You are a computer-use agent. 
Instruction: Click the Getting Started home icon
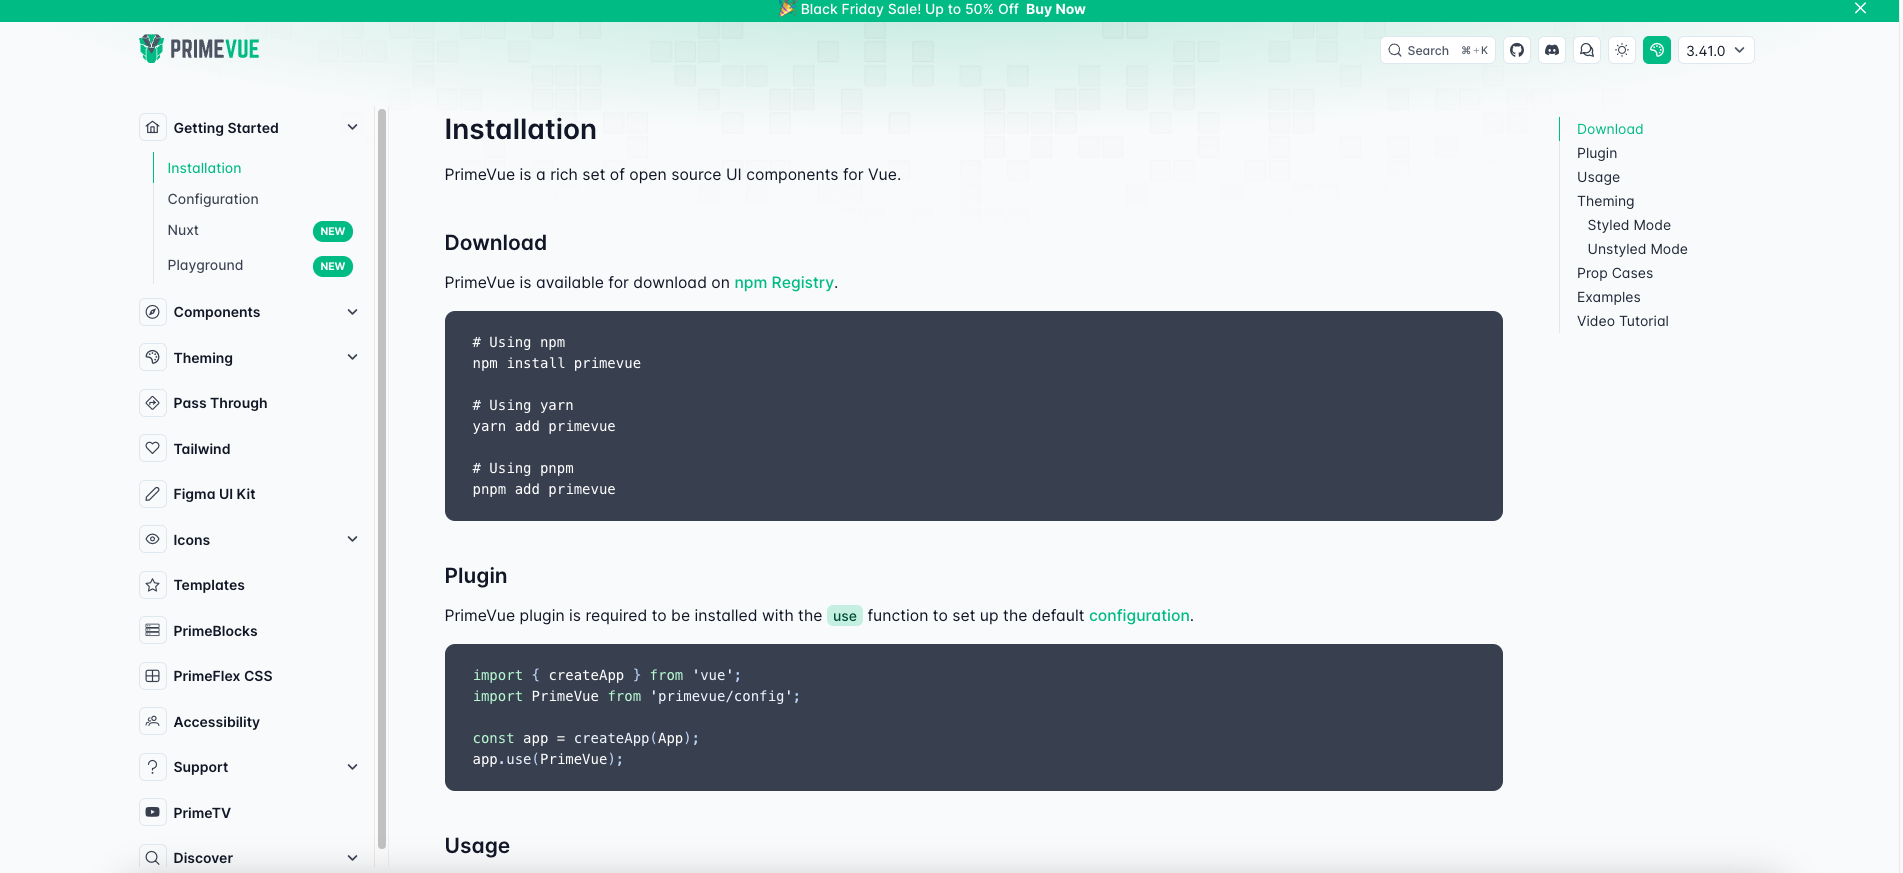(153, 127)
